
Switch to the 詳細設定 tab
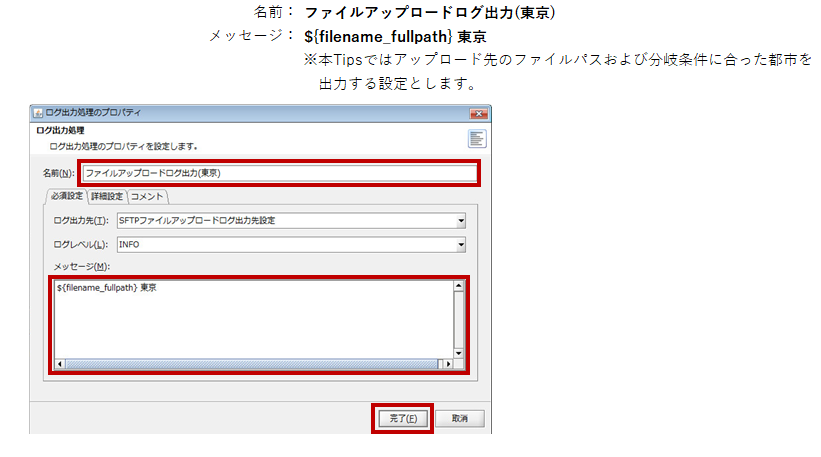point(107,196)
